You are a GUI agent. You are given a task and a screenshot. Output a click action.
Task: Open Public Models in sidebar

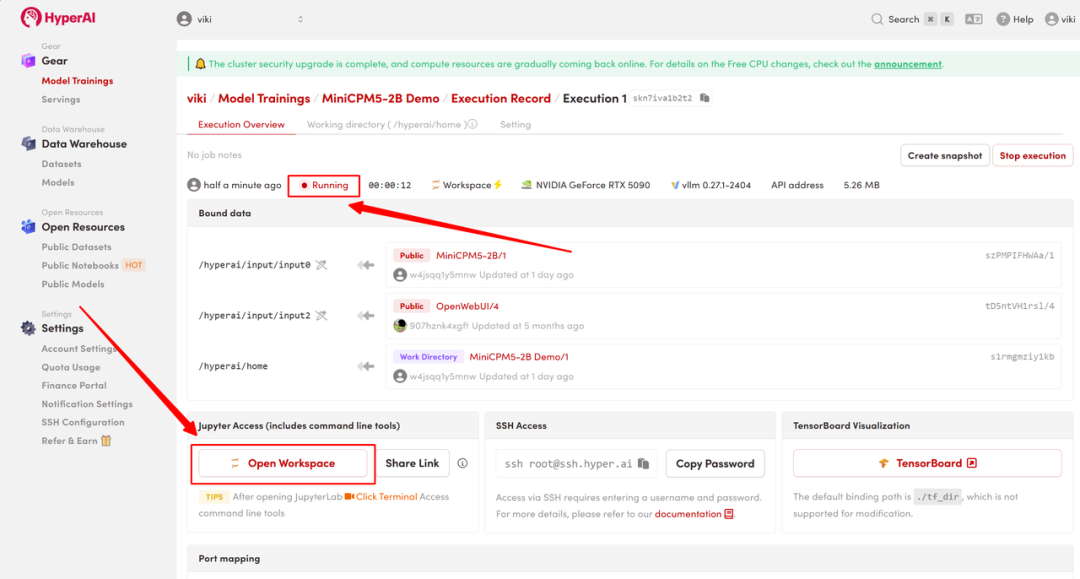tap(73, 284)
